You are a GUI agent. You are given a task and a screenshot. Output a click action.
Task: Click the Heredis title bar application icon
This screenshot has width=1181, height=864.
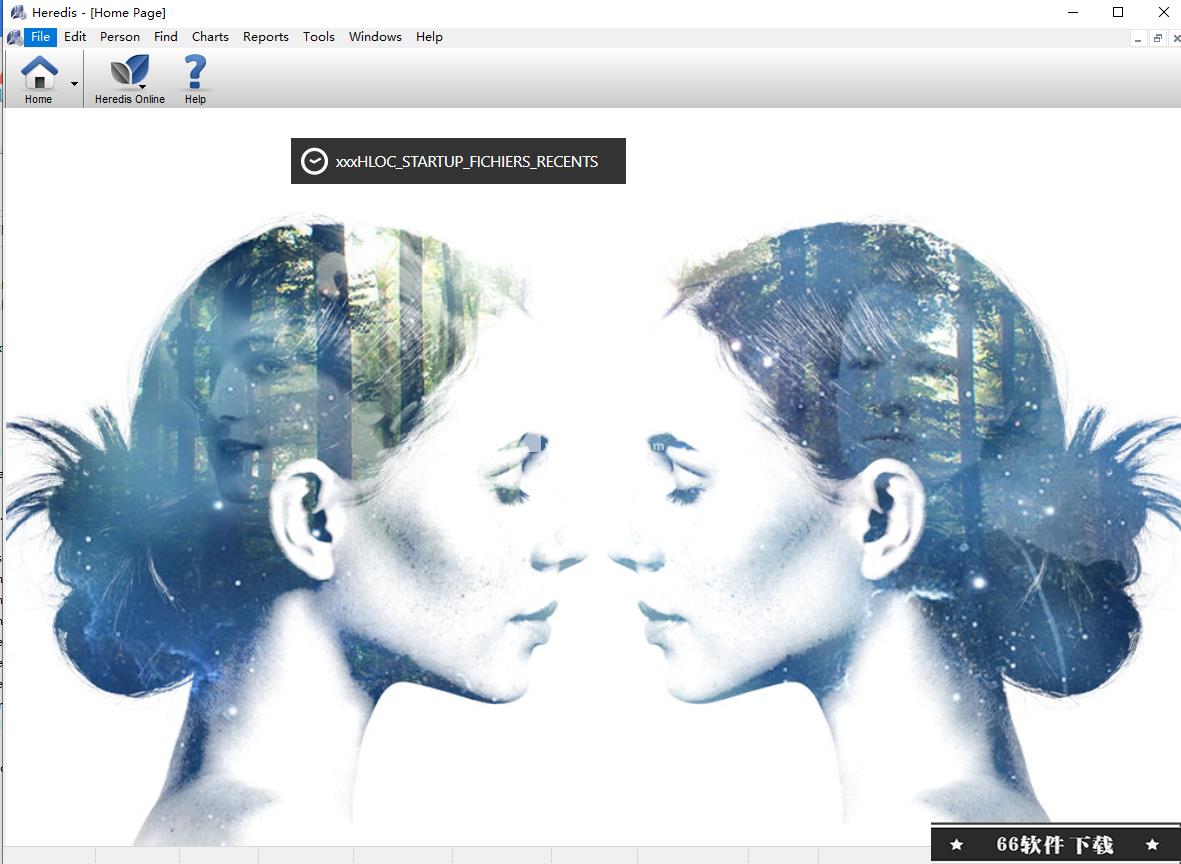click(18, 12)
